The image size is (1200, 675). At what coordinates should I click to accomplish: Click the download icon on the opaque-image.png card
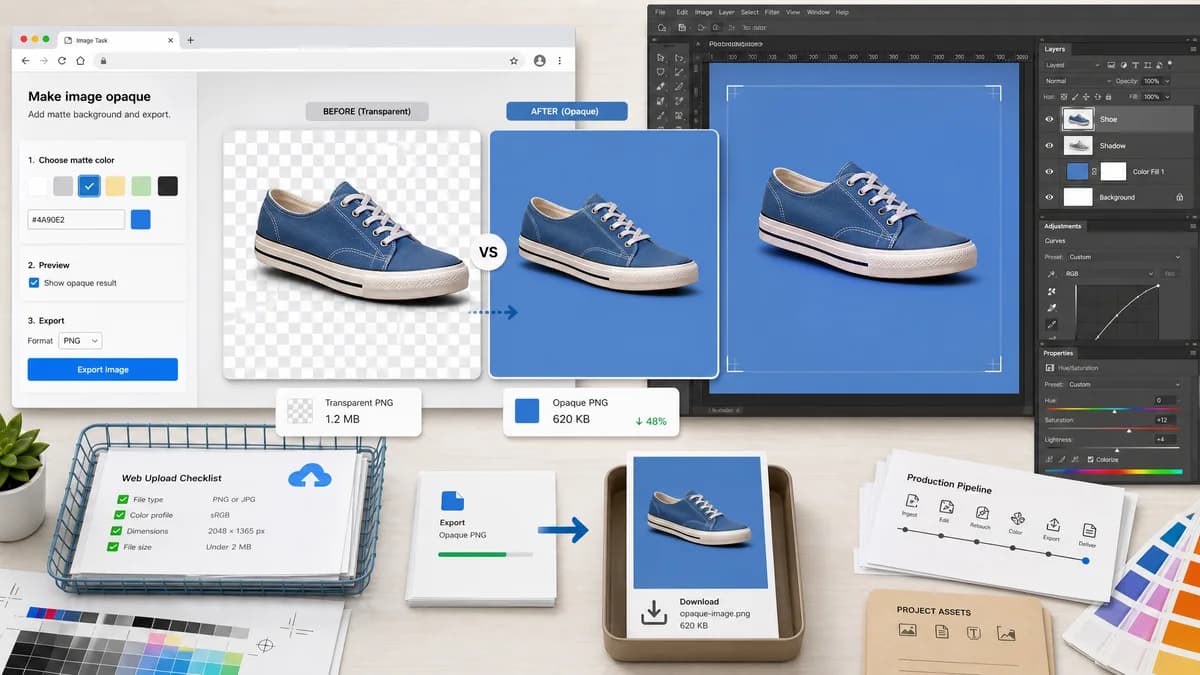point(654,612)
